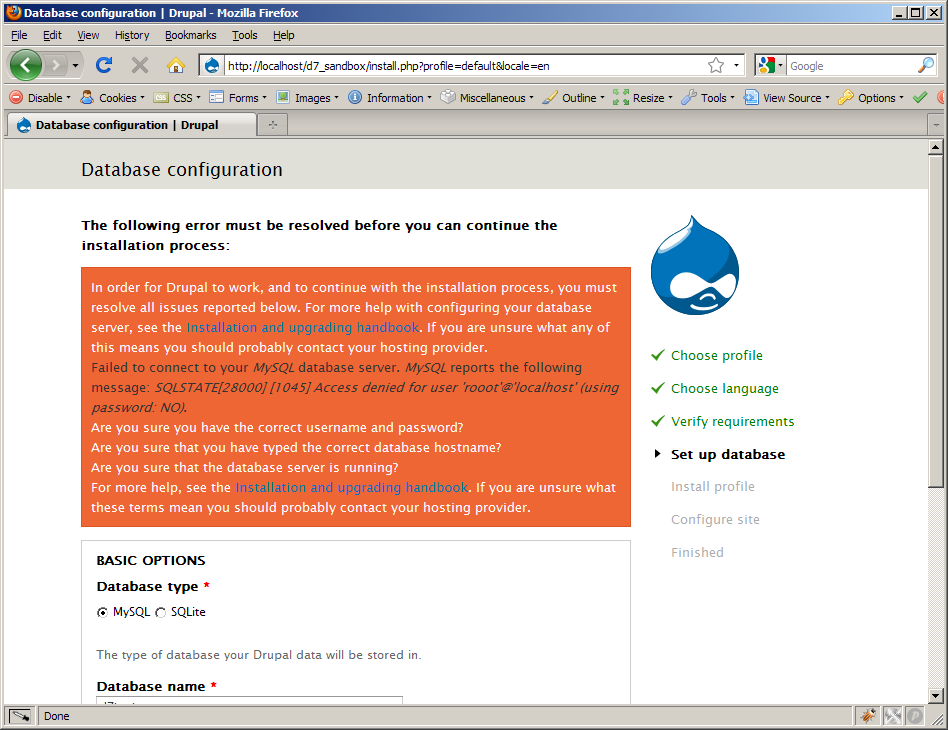Open a new tab with plus button
The width and height of the screenshot is (948, 730).
(273, 125)
